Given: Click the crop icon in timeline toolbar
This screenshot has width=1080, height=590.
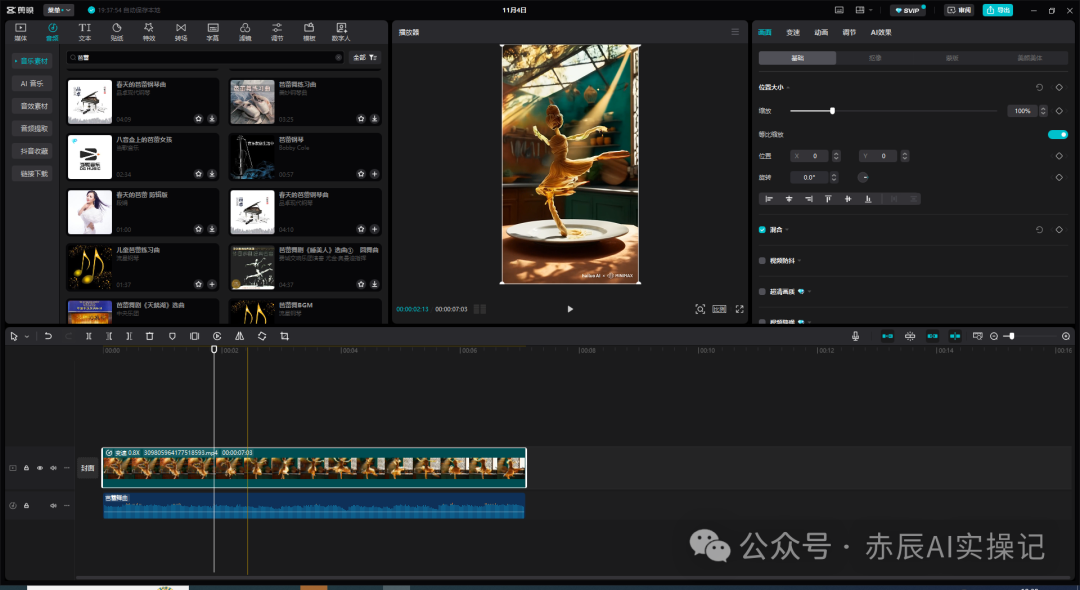Looking at the screenshot, I should (x=284, y=336).
